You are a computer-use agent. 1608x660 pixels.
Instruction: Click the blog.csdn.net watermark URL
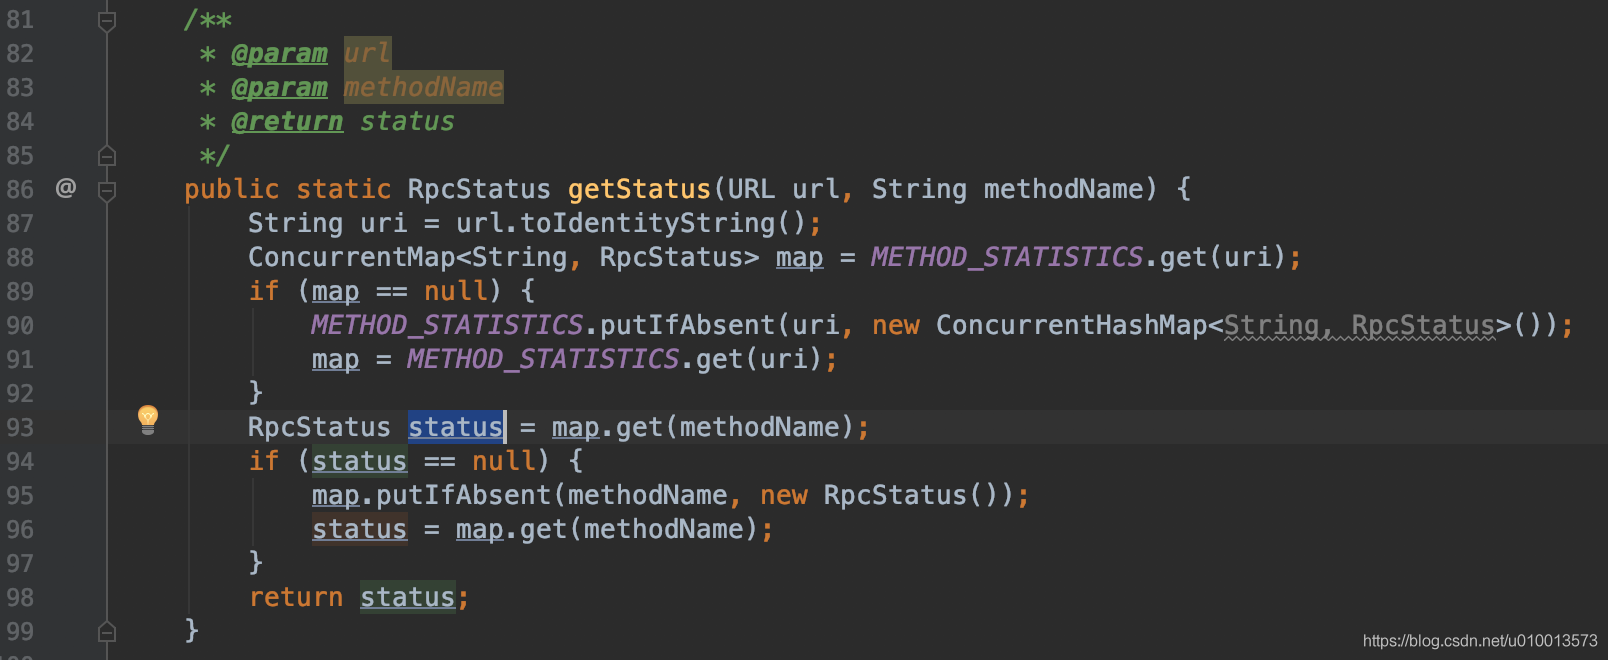[x=1479, y=641]
